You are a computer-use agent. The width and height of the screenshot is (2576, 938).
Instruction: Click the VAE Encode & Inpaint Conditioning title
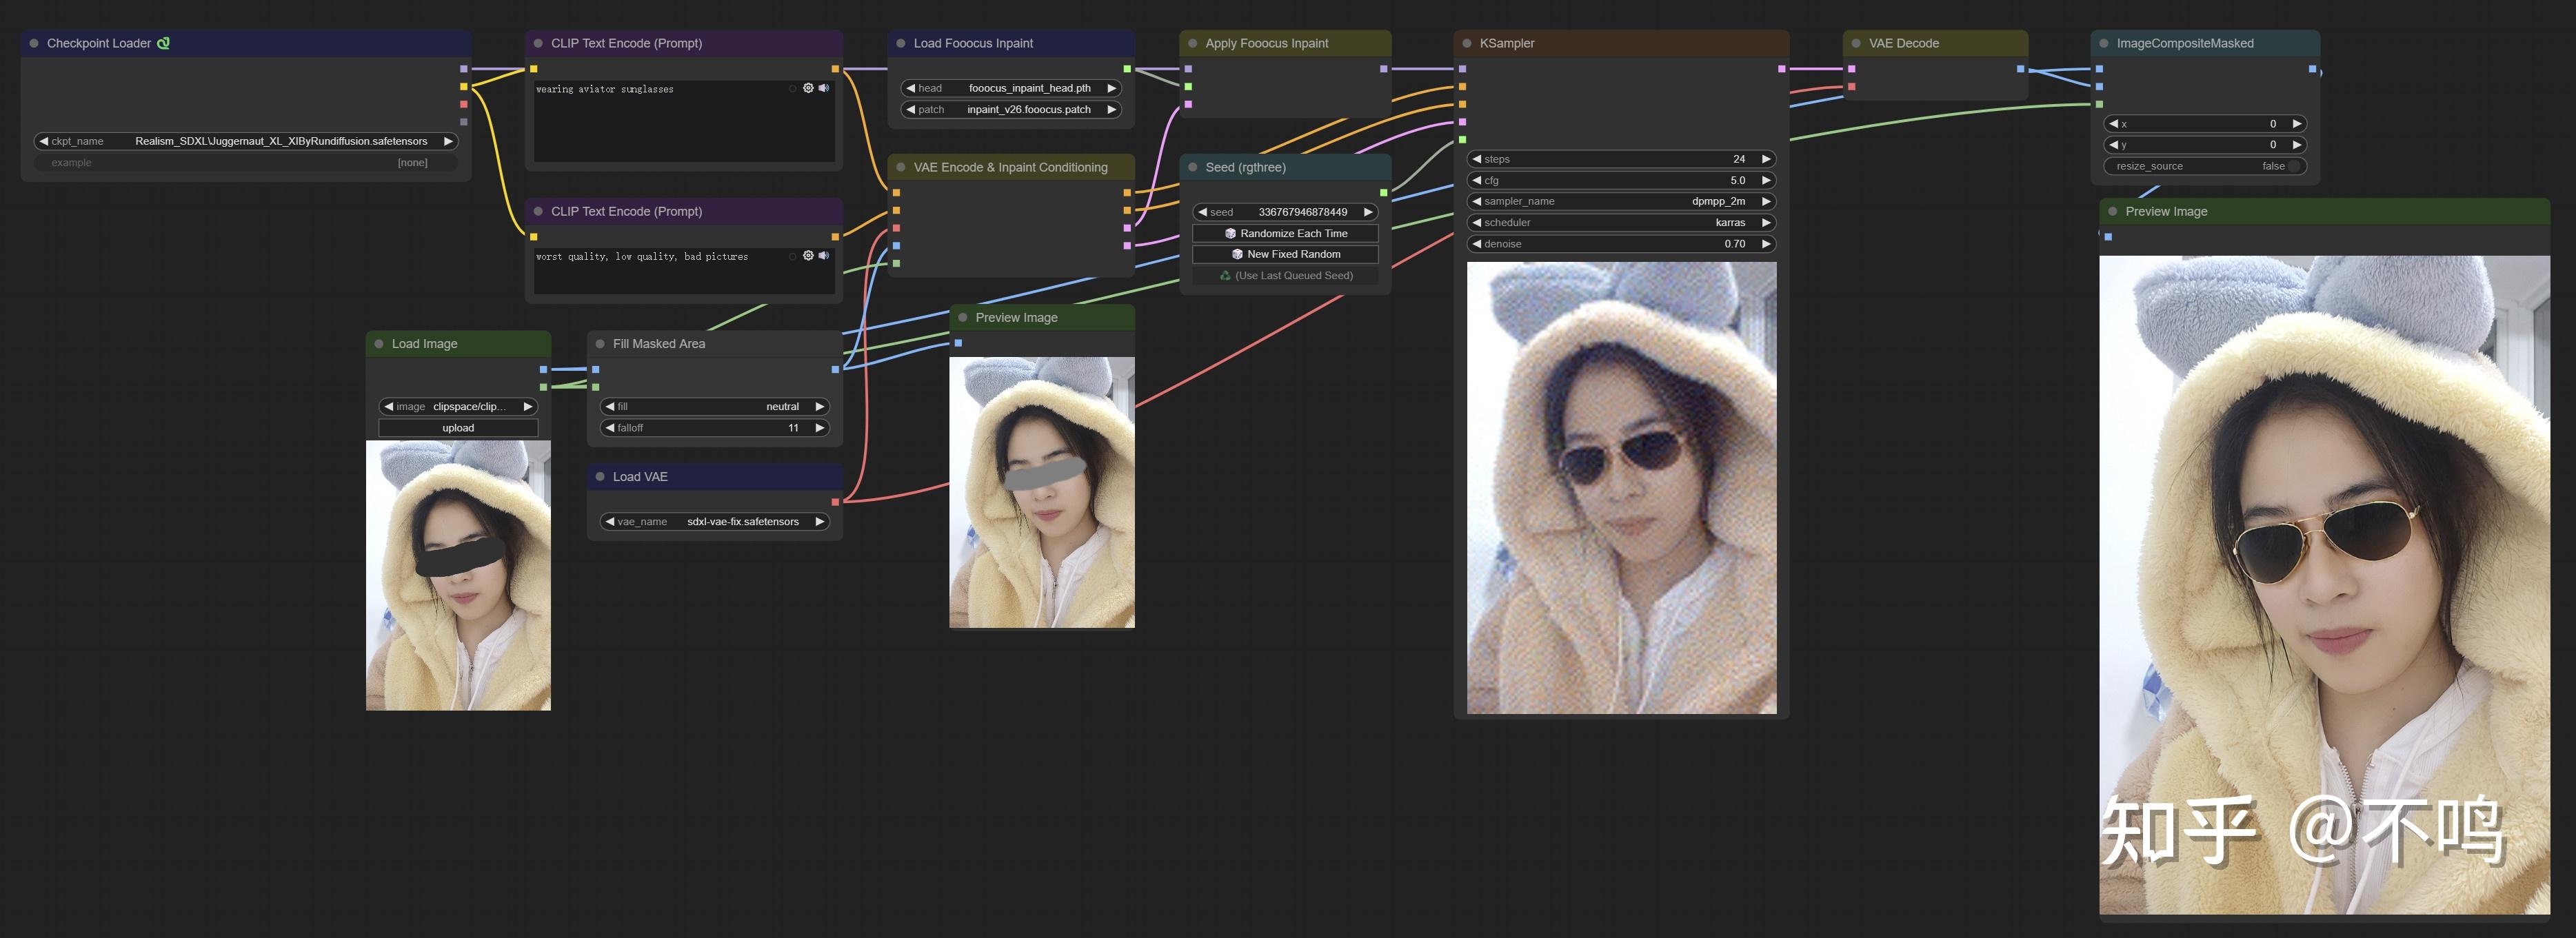1010,167
